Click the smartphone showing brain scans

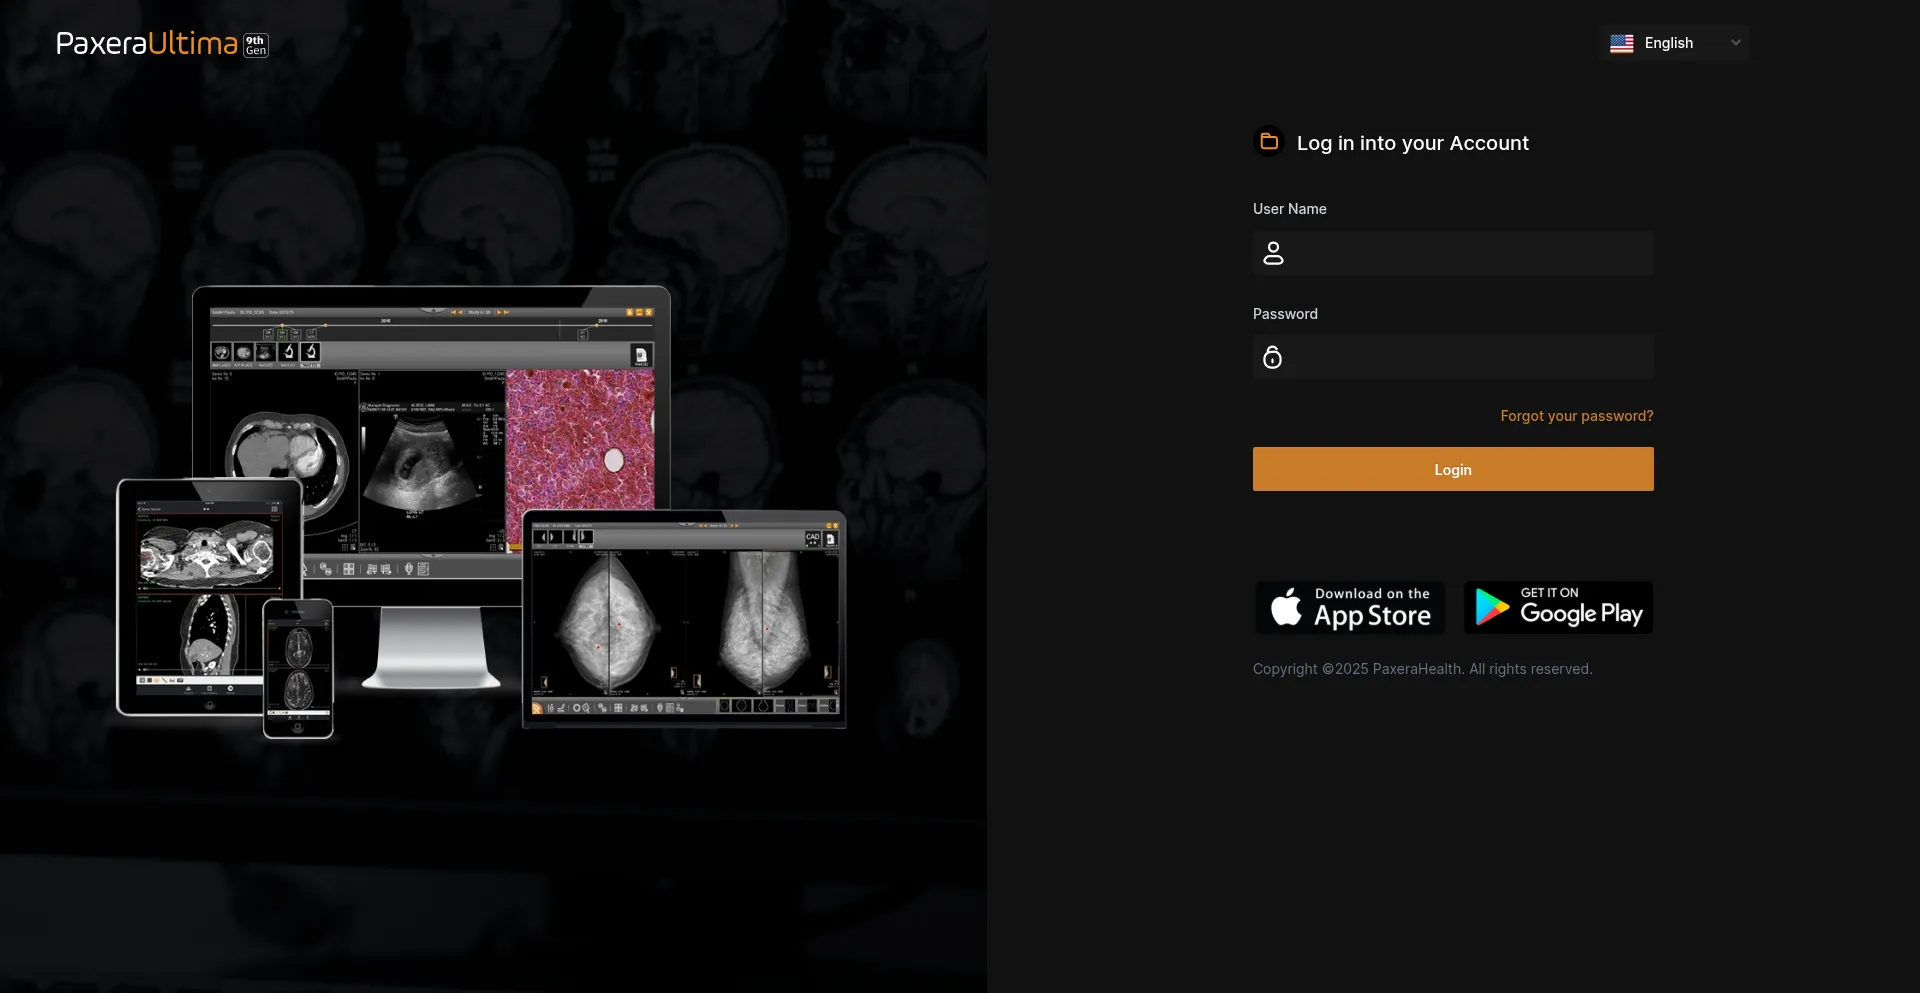[x=298, y=668]
